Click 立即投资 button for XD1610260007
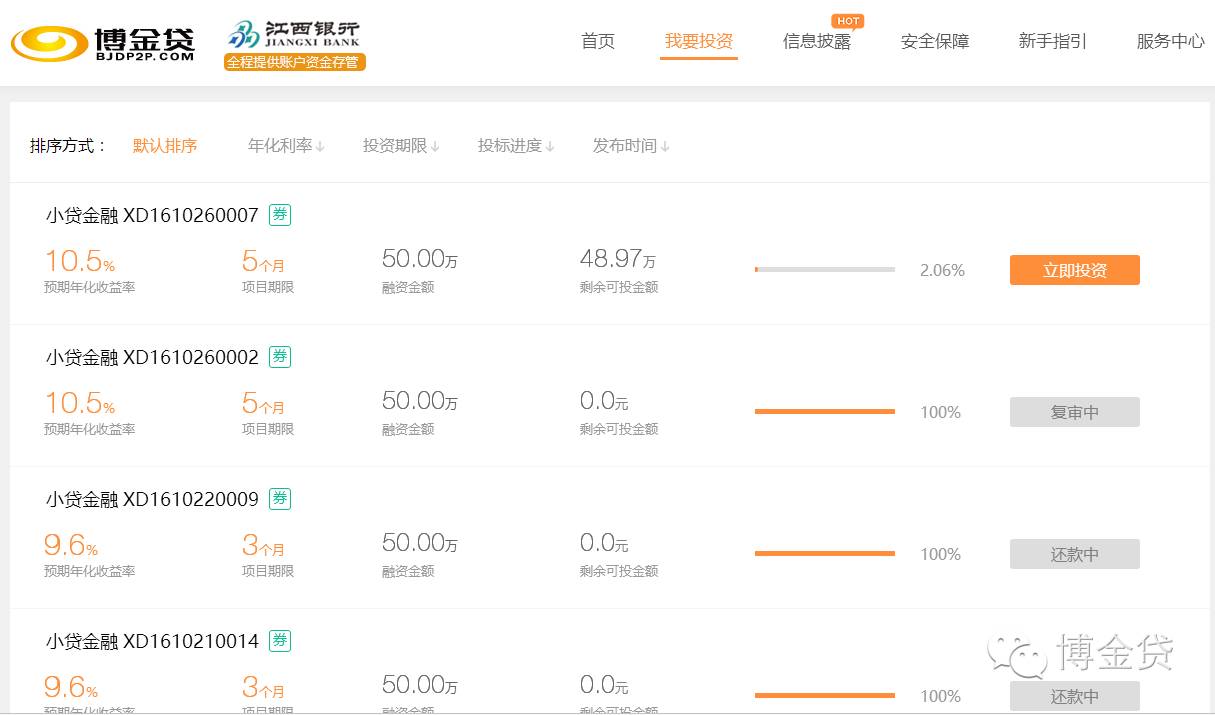The width and height of the screenshot is (1215, 715). click(1075, 270)
